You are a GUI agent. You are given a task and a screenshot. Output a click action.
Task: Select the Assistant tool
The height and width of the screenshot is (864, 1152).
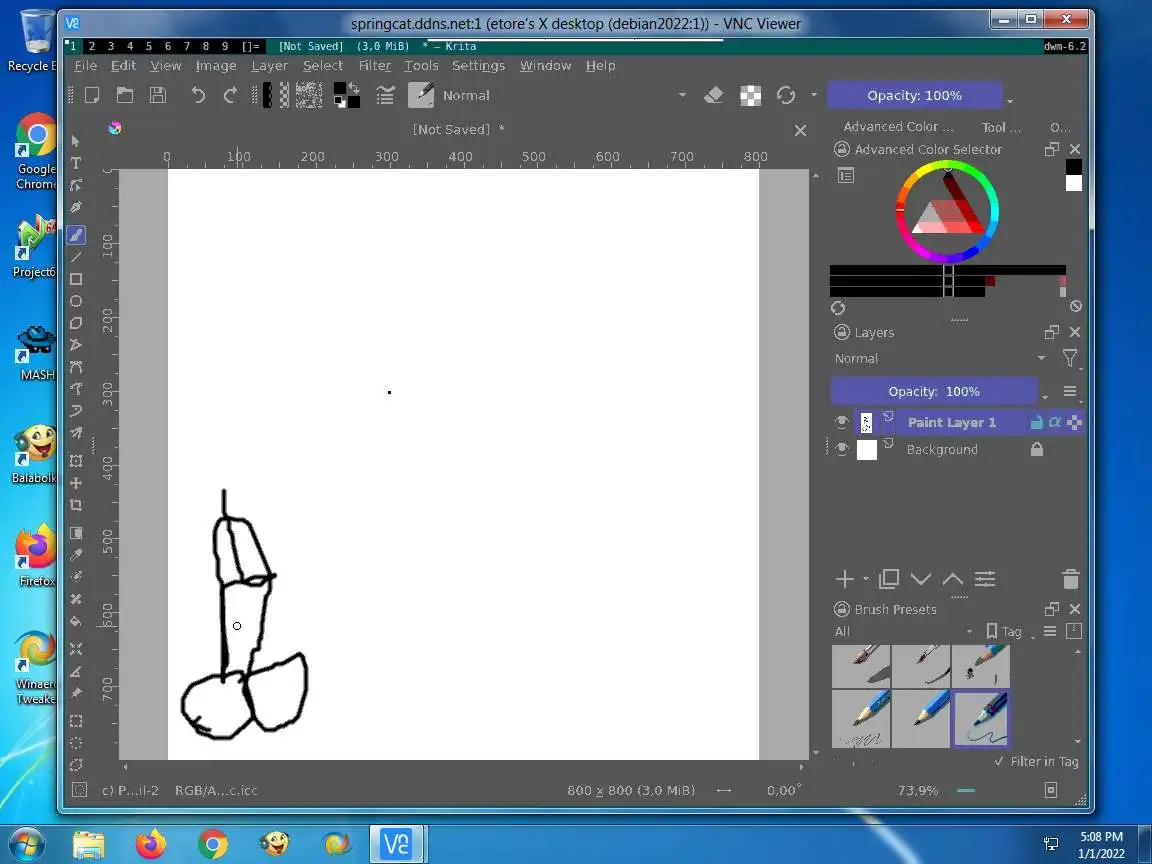coord(76,649)
